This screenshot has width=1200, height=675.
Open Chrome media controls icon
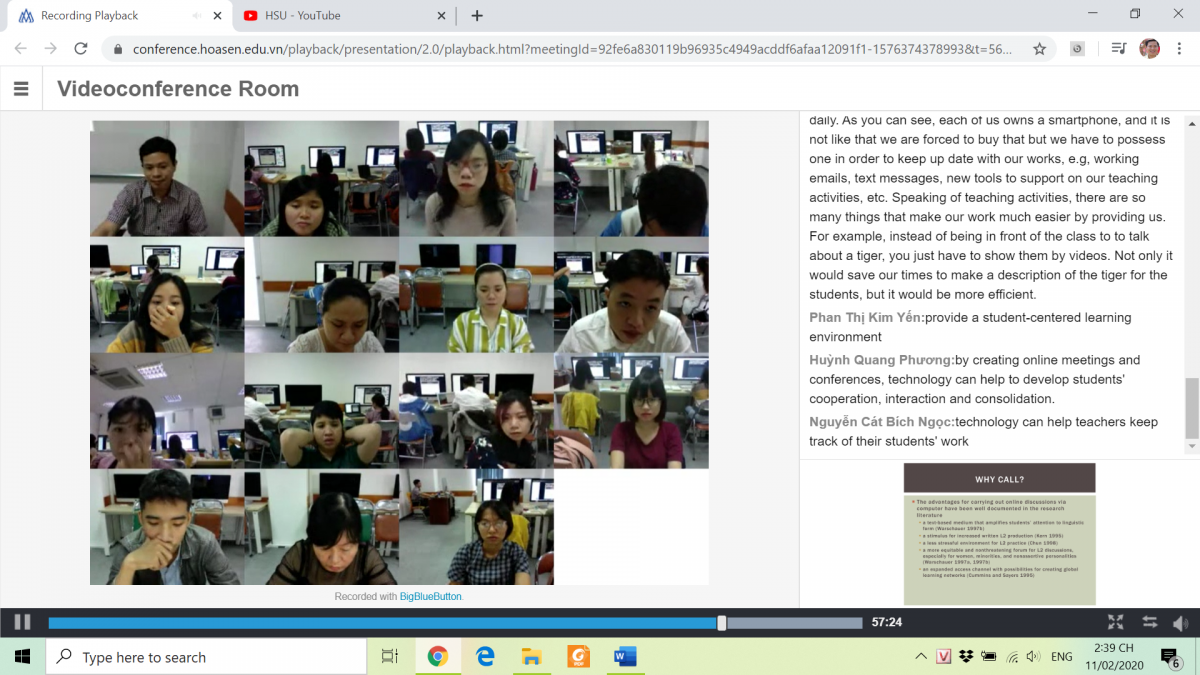point(1118,48)
